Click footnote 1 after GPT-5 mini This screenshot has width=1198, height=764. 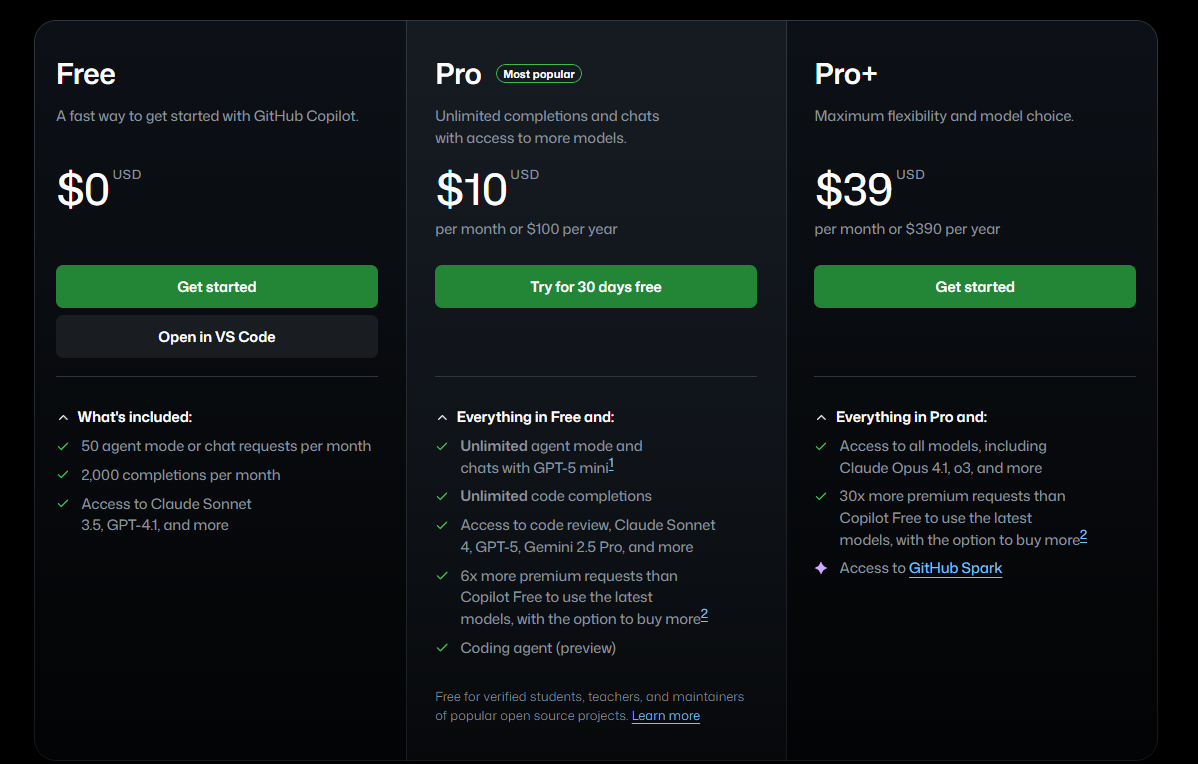click(x=611, y=463)
